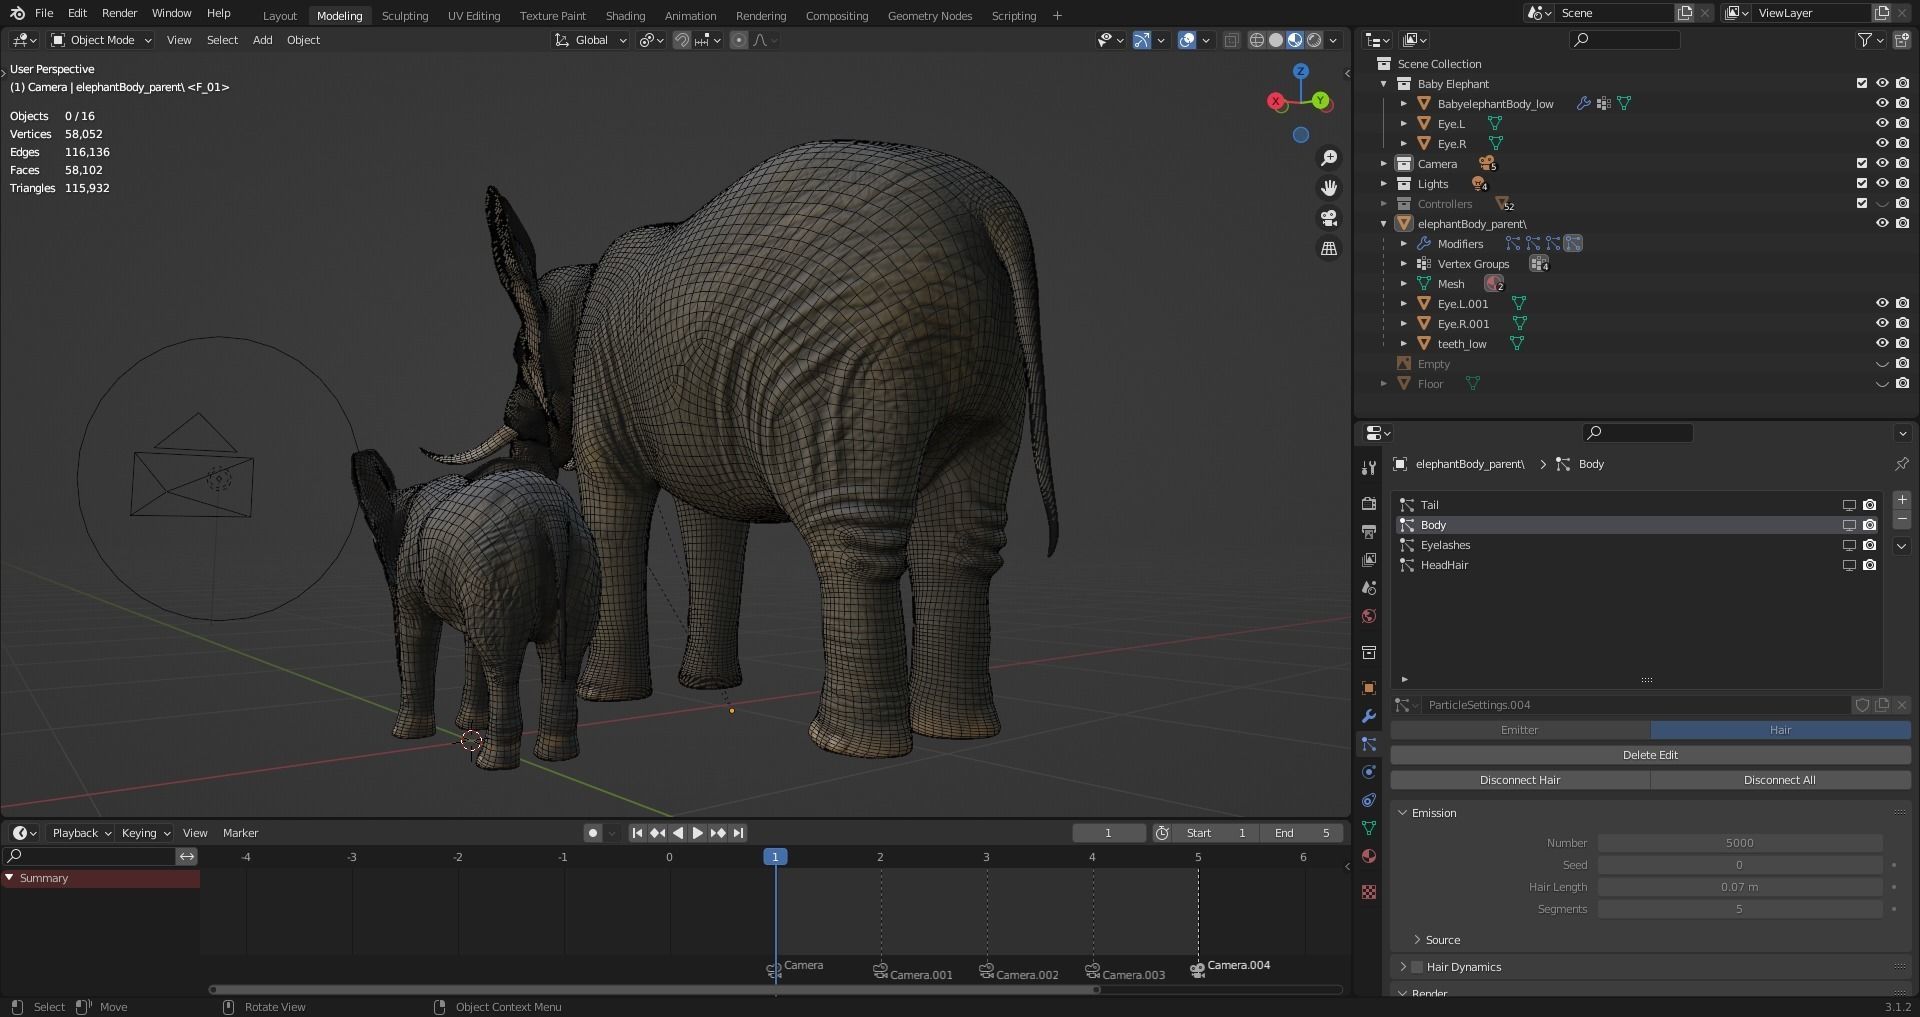Open the Playback dropdown in timeline
The image size is (1920, 1017).
(81, 833)
